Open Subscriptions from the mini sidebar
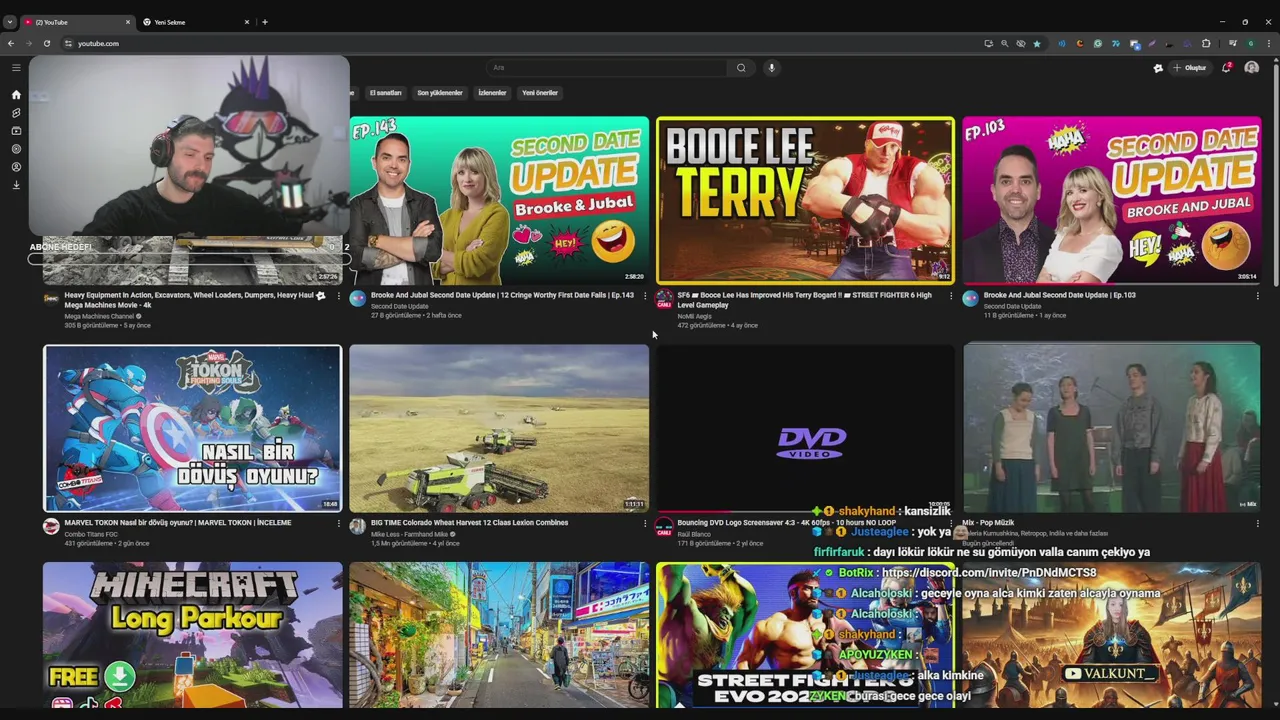Image resolution: width=1280 pixels, height=720 pixels. pos(16,131)
